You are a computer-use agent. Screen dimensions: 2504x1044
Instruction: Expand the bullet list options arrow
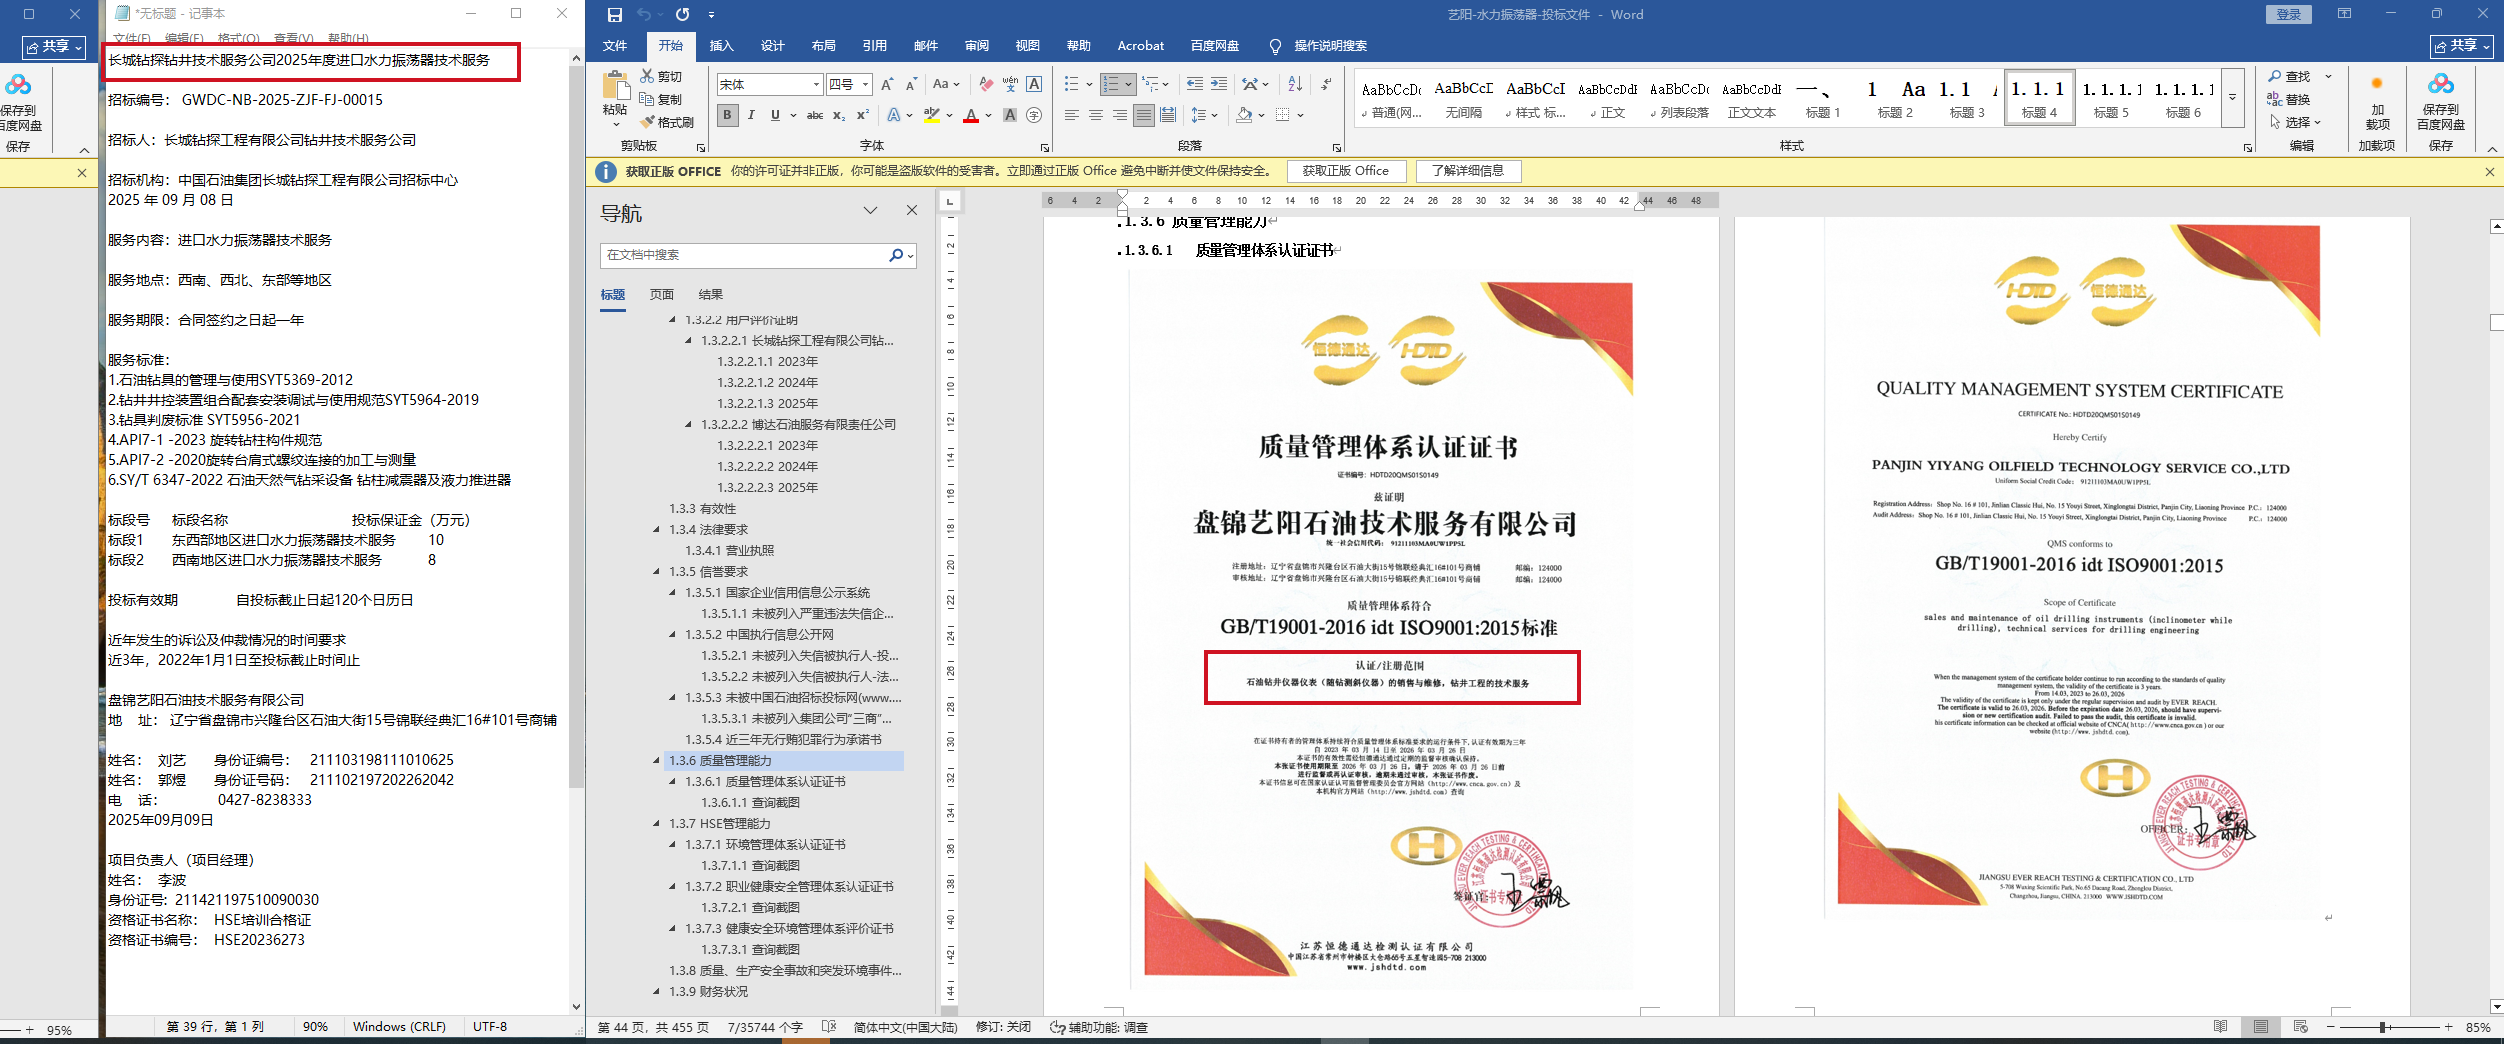coord(1087,85)
